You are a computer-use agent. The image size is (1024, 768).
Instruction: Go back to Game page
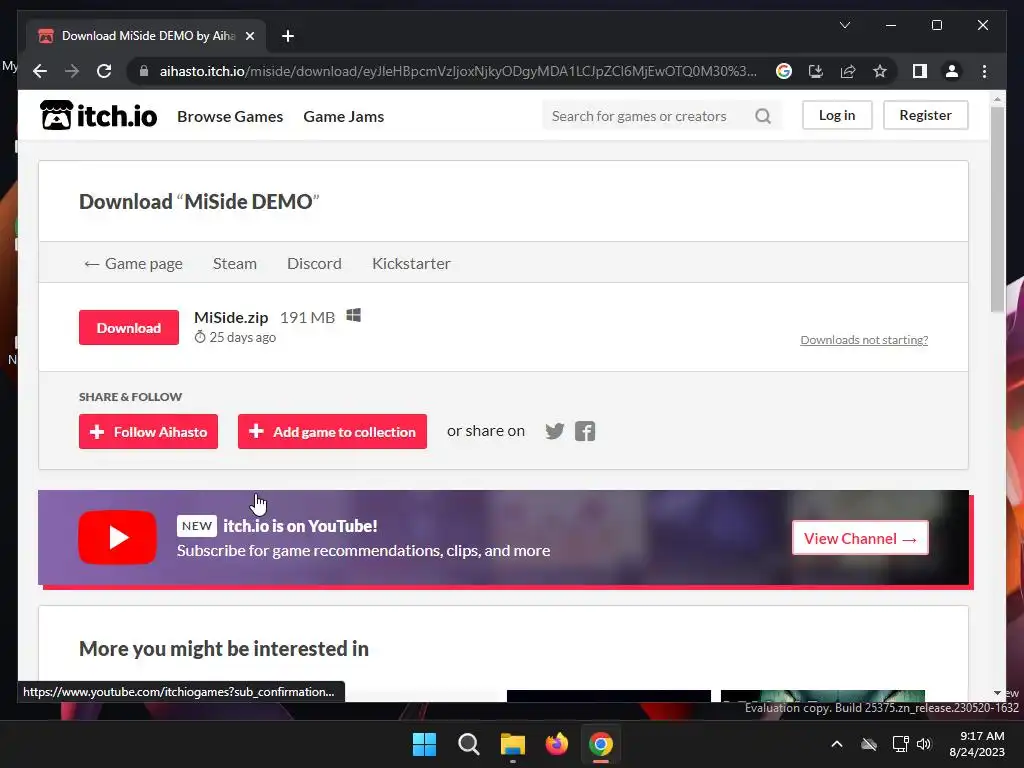tap(133, 263)
